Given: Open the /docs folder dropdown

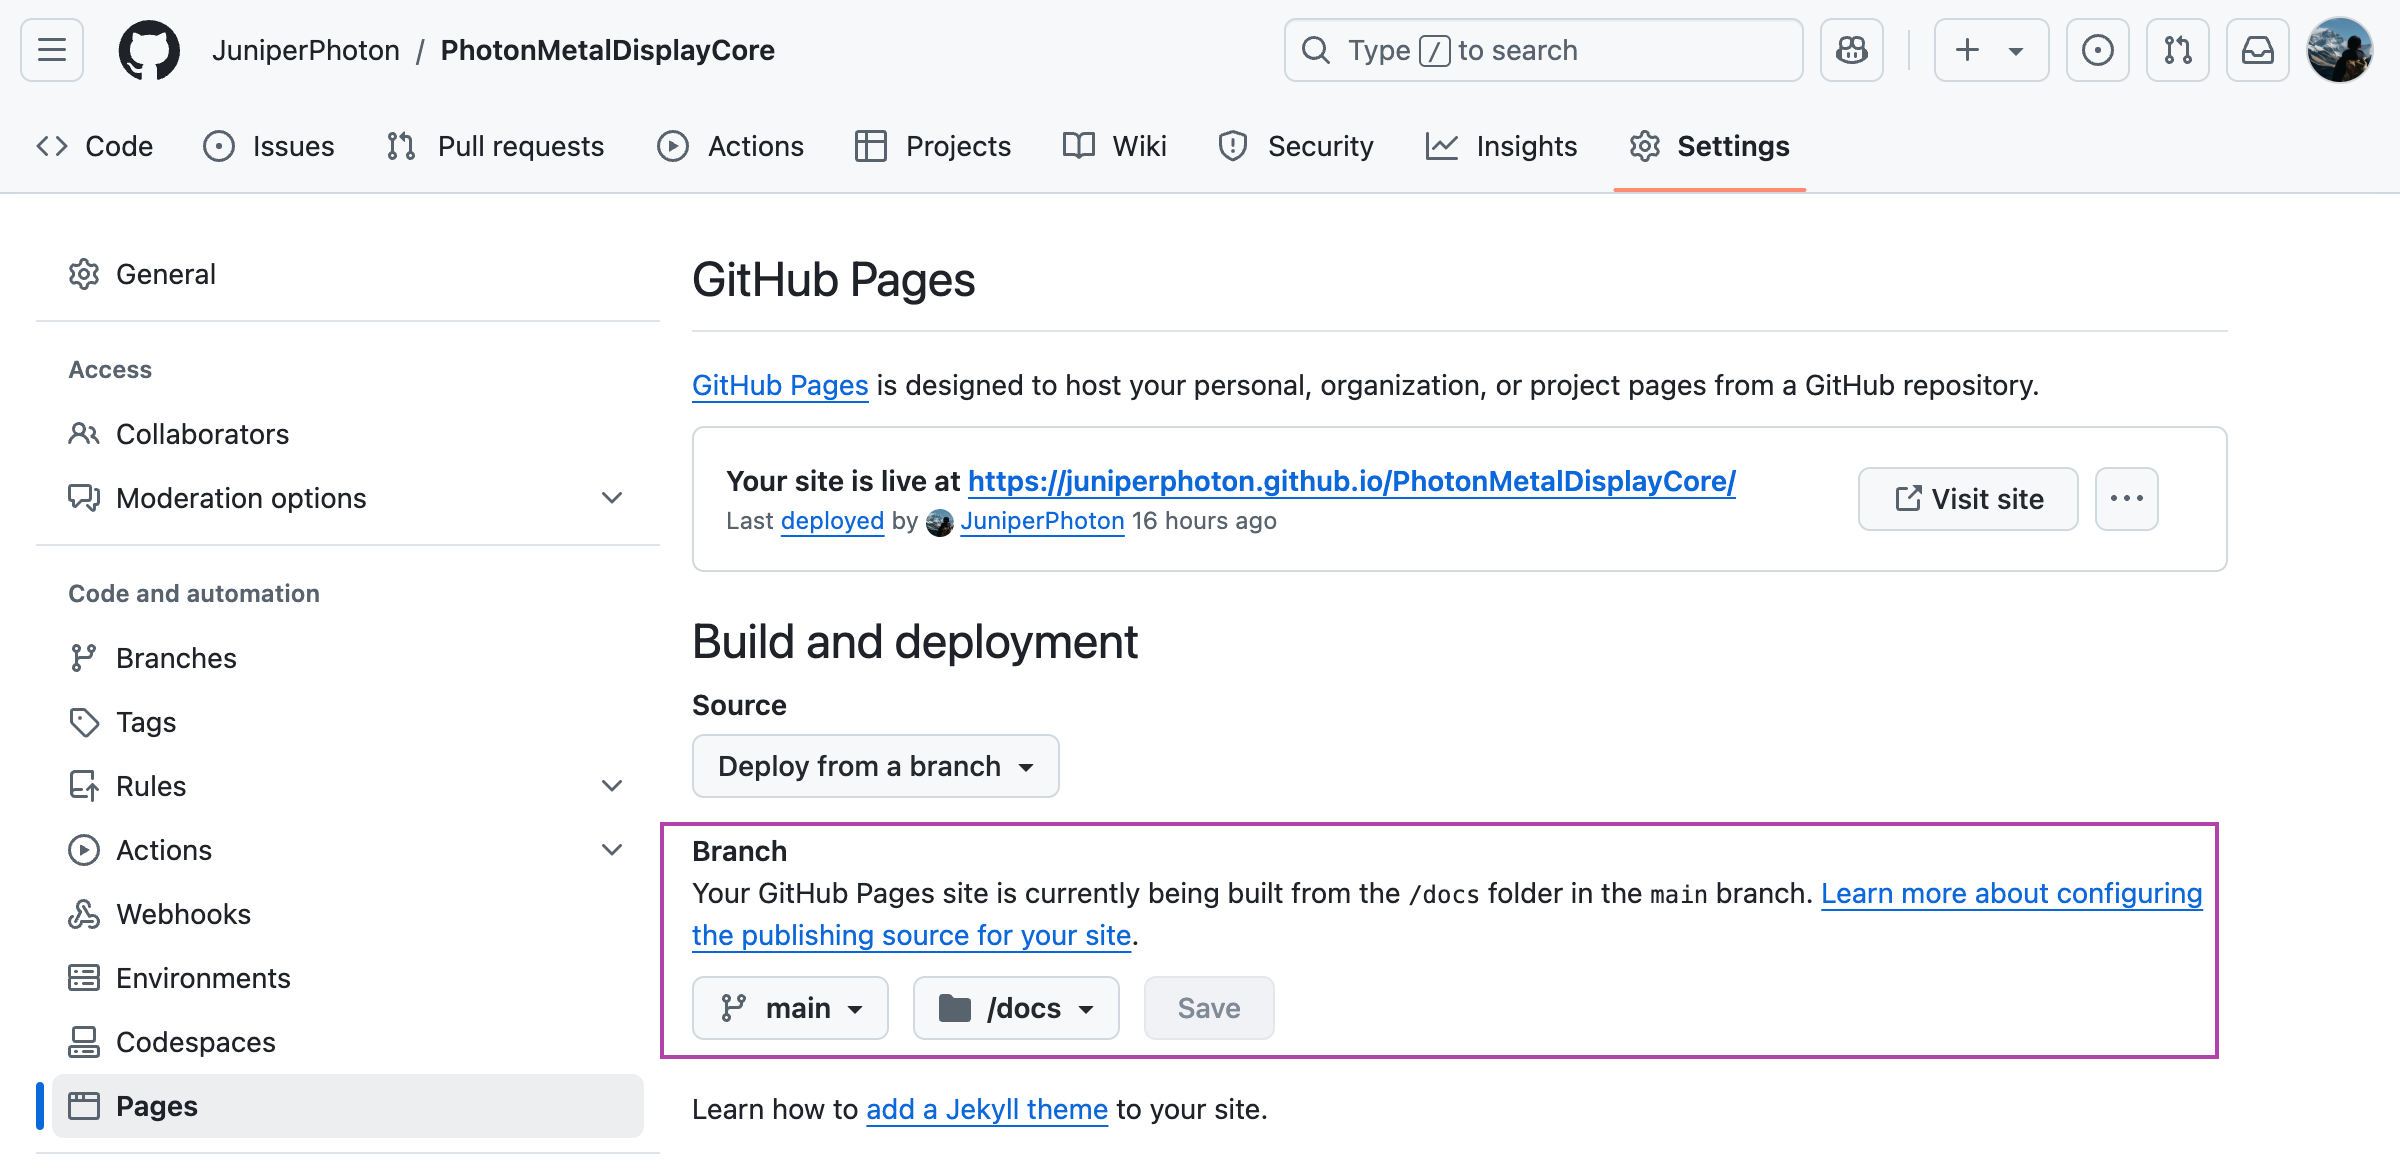Looking at the screenshot, I should pyautogui.click(x=1016, y=1008).
